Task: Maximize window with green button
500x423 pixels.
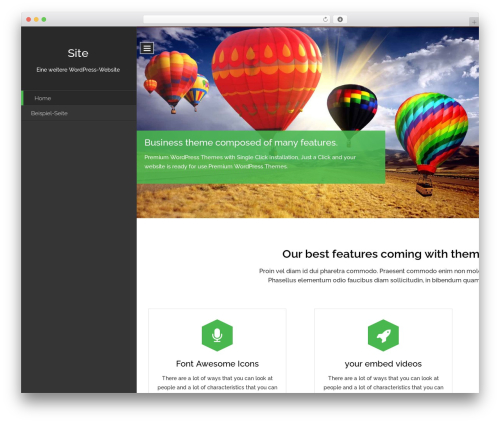Action: [x=44, y=19]
